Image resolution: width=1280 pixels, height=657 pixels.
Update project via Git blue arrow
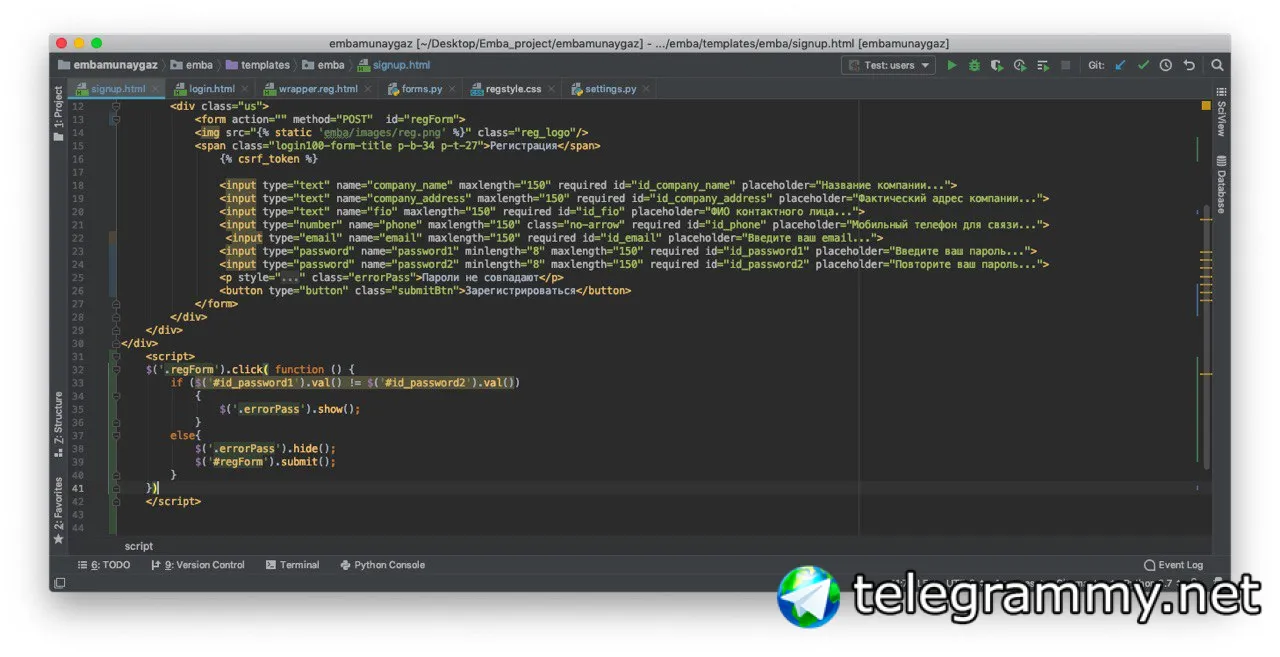1120,65
